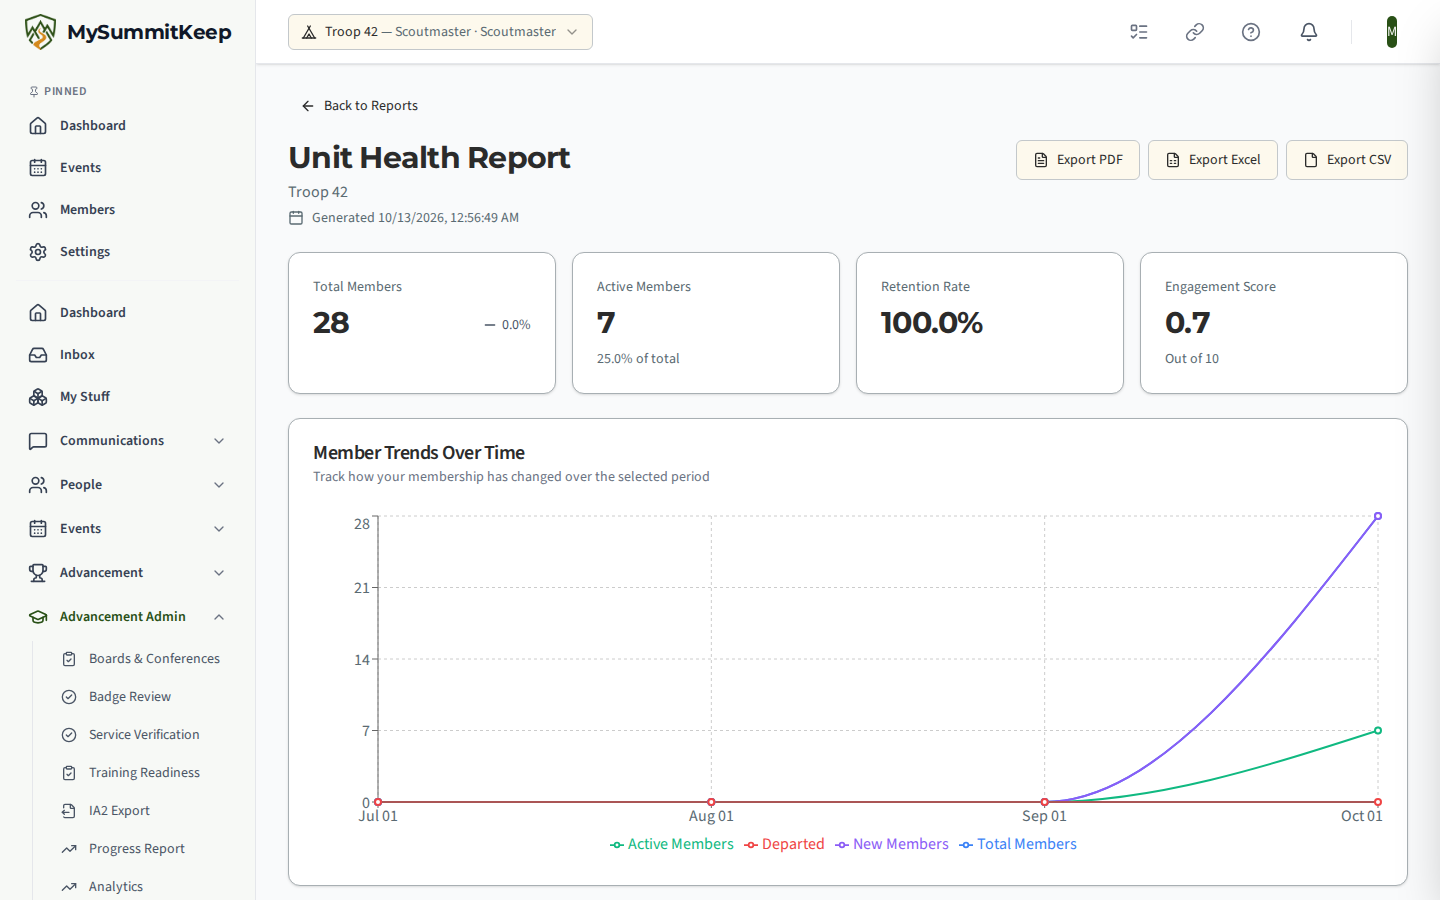This screenshot has height=900, width=1440.
Task: Toggle New Members legend entry
Action: click(x=892, y=844)
